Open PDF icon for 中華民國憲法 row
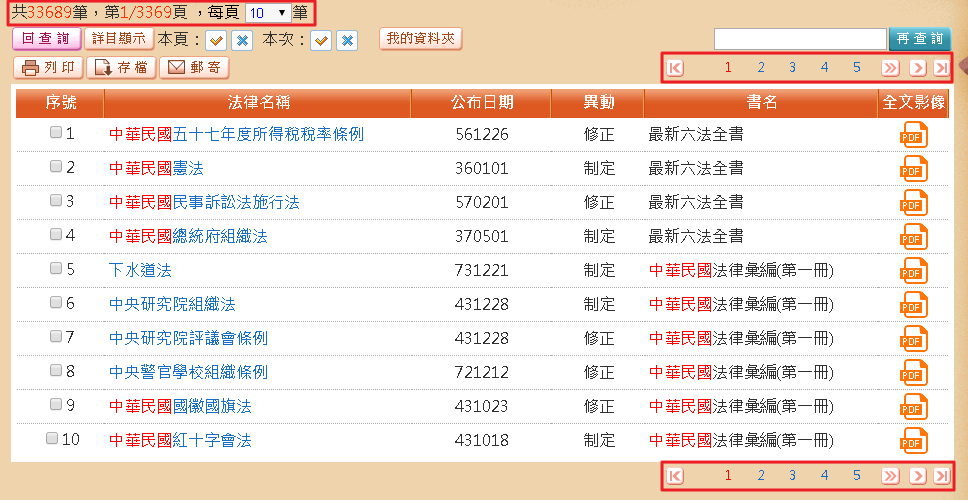Screen dimensions: 968x500 tap(914, 168)
